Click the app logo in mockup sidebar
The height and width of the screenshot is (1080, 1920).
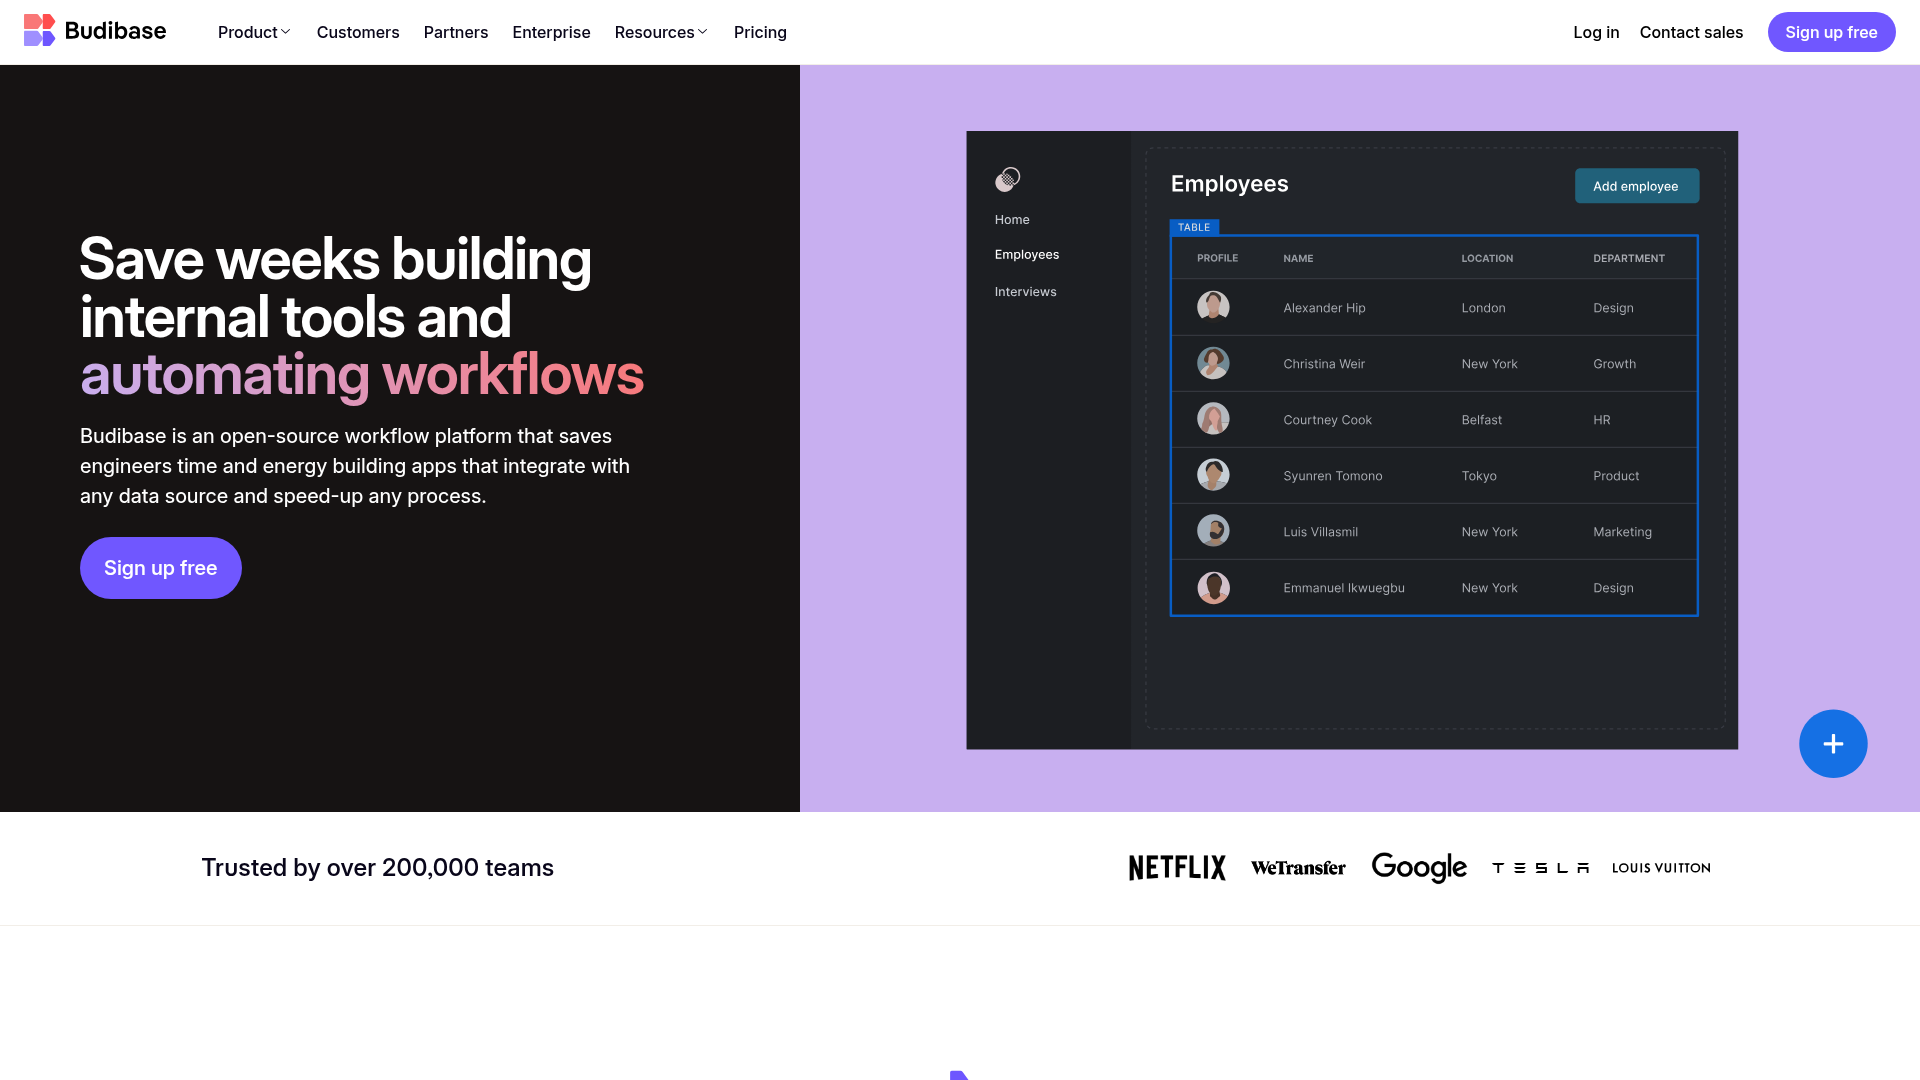click(x=1007, y=179)
